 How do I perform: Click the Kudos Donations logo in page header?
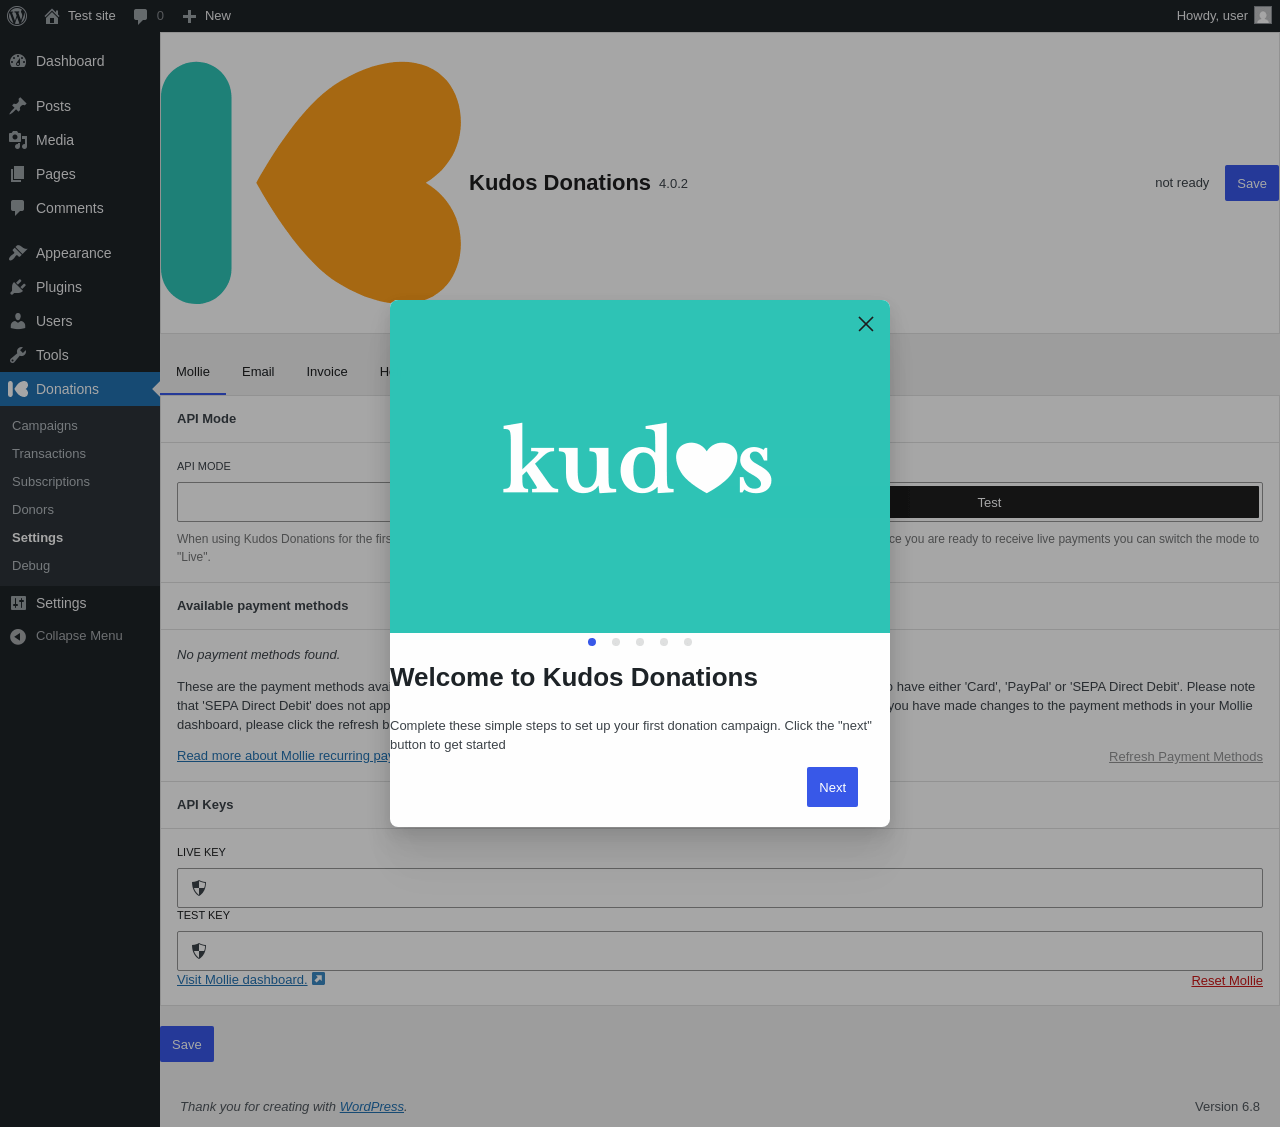point(311,183)
